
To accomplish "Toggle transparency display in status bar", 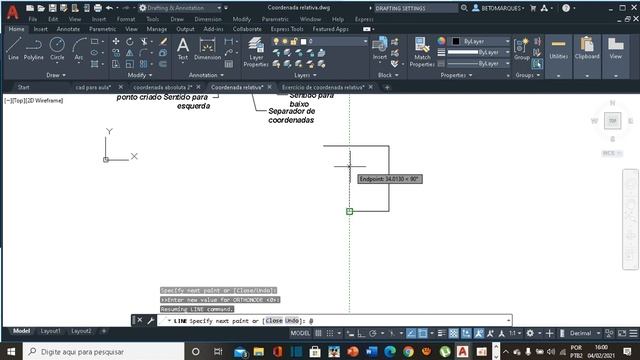I will click(x=453, y=333).
